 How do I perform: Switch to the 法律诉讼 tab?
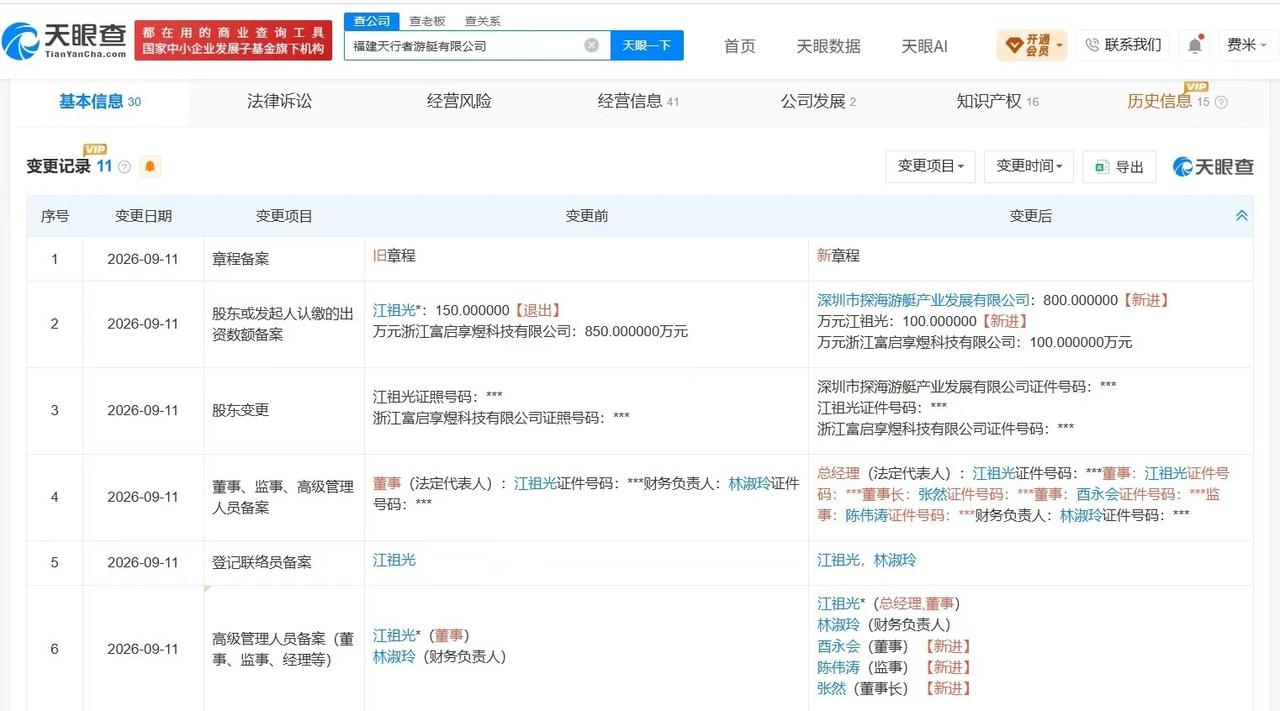[x=279, y=101]
